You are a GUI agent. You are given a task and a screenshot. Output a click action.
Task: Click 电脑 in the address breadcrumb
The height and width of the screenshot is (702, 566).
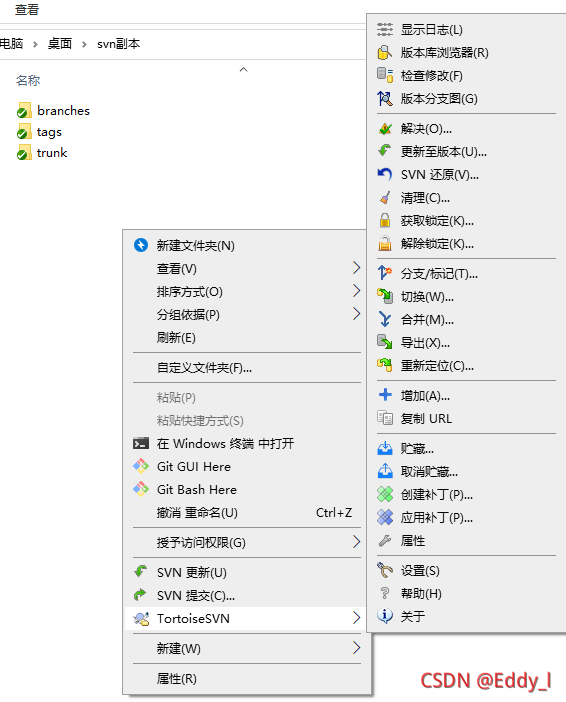coord(11,44)
